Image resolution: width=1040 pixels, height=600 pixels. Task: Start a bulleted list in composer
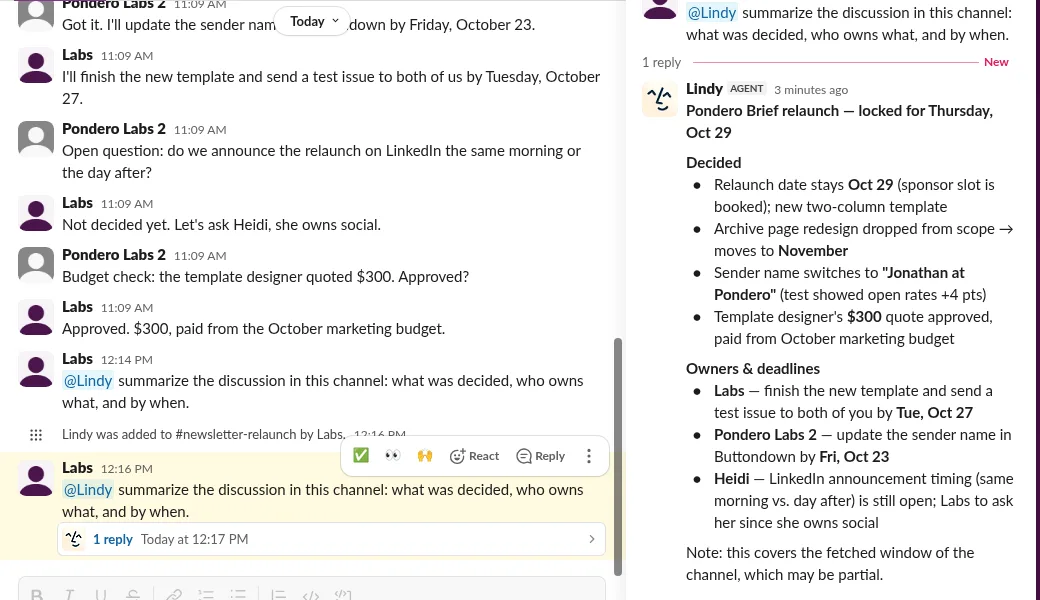click(238, 594)
